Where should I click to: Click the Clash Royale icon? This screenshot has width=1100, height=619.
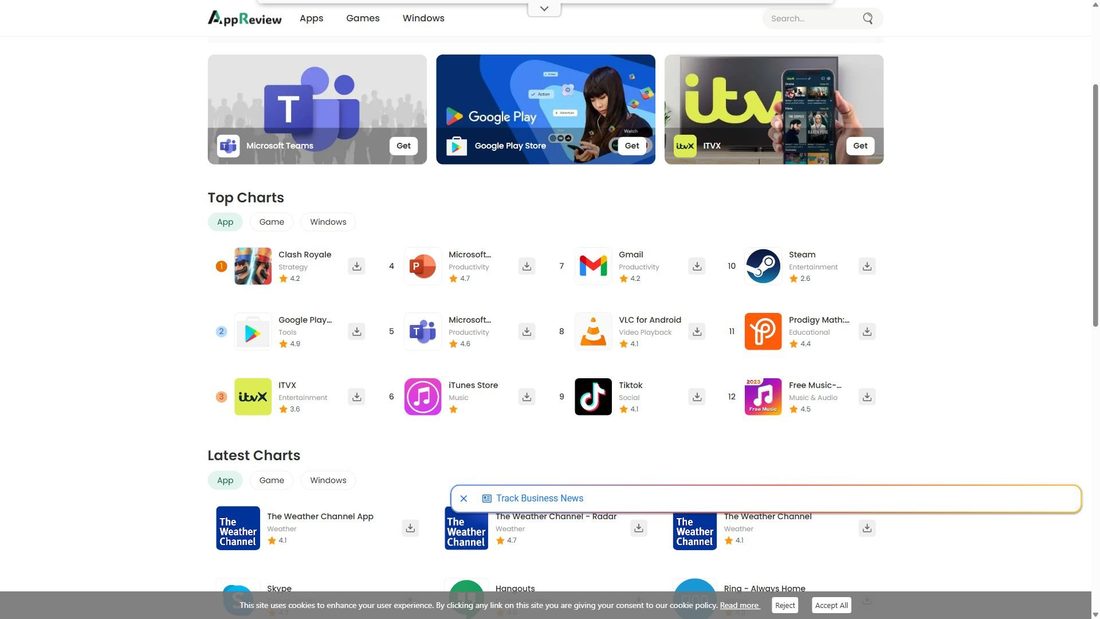(253, 266)
